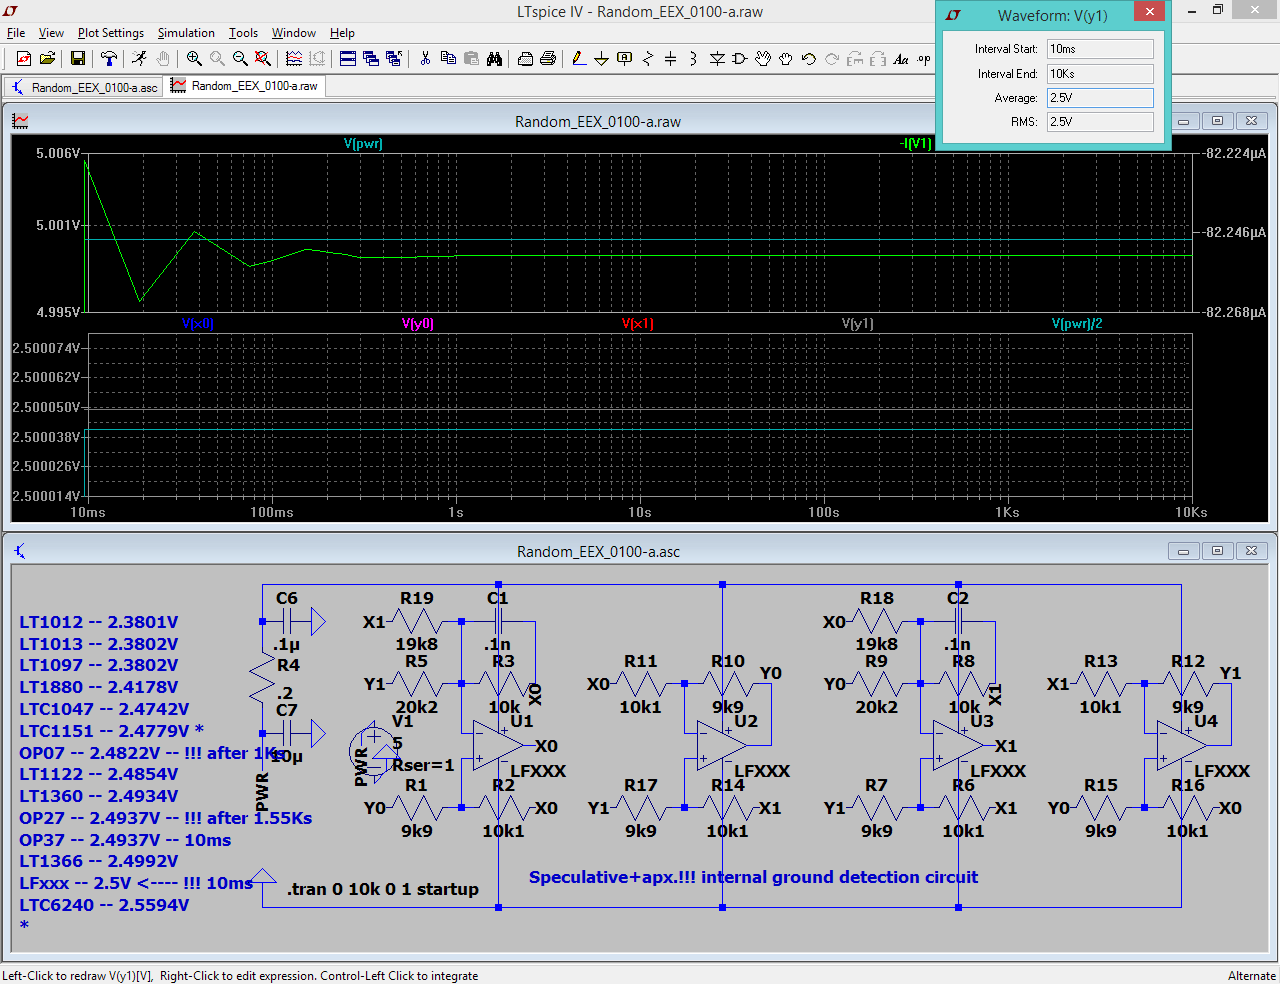Select the Draw Wire pencil tool
The image size is (1280, 984).
pos(579,59)
